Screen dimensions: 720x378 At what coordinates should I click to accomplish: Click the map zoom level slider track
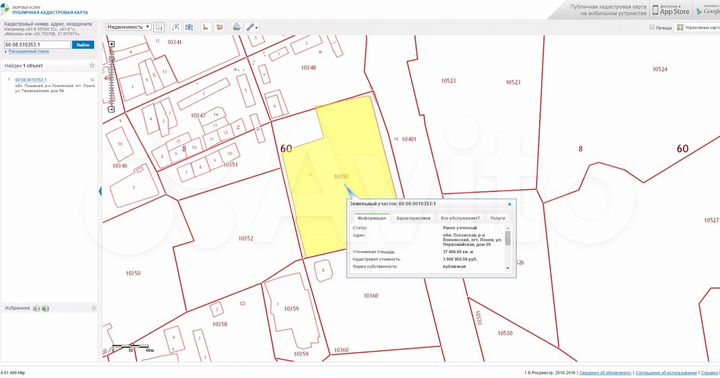(x=111, y=77)
